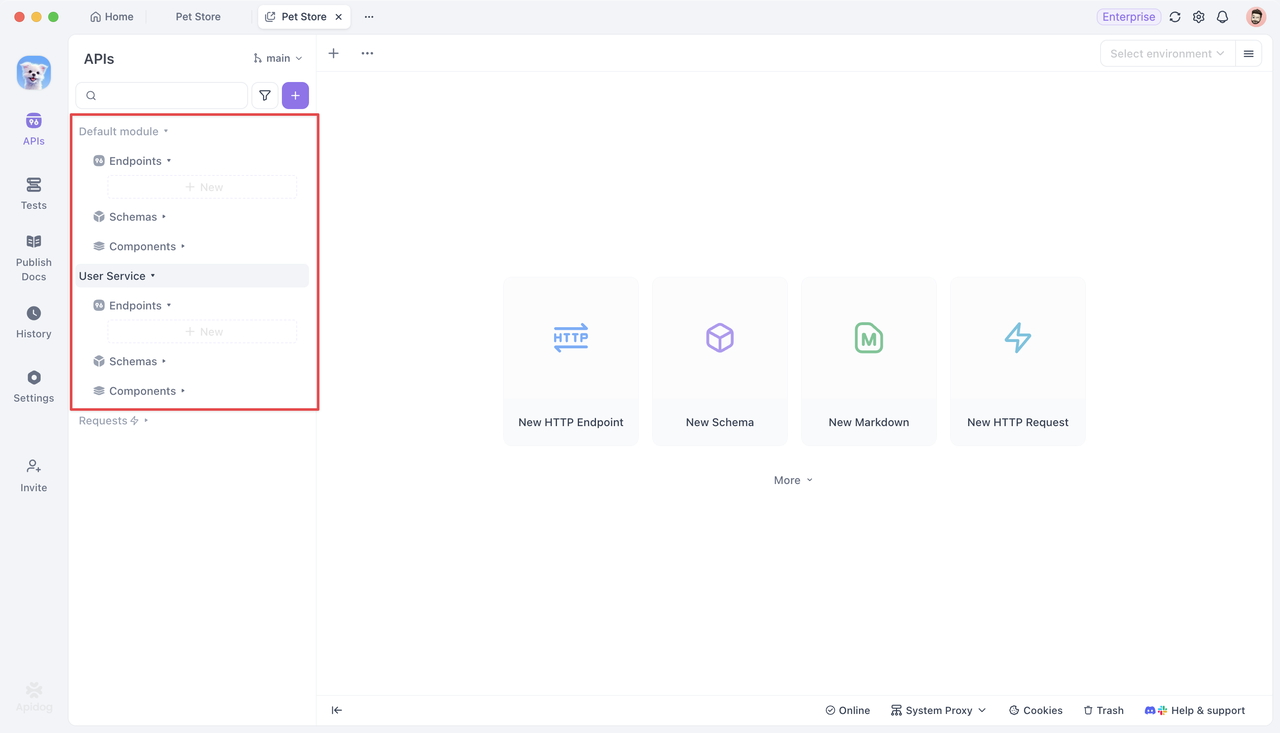Click the filter icon beside search
Screen dimensions: 1280x733
(265, 96)
